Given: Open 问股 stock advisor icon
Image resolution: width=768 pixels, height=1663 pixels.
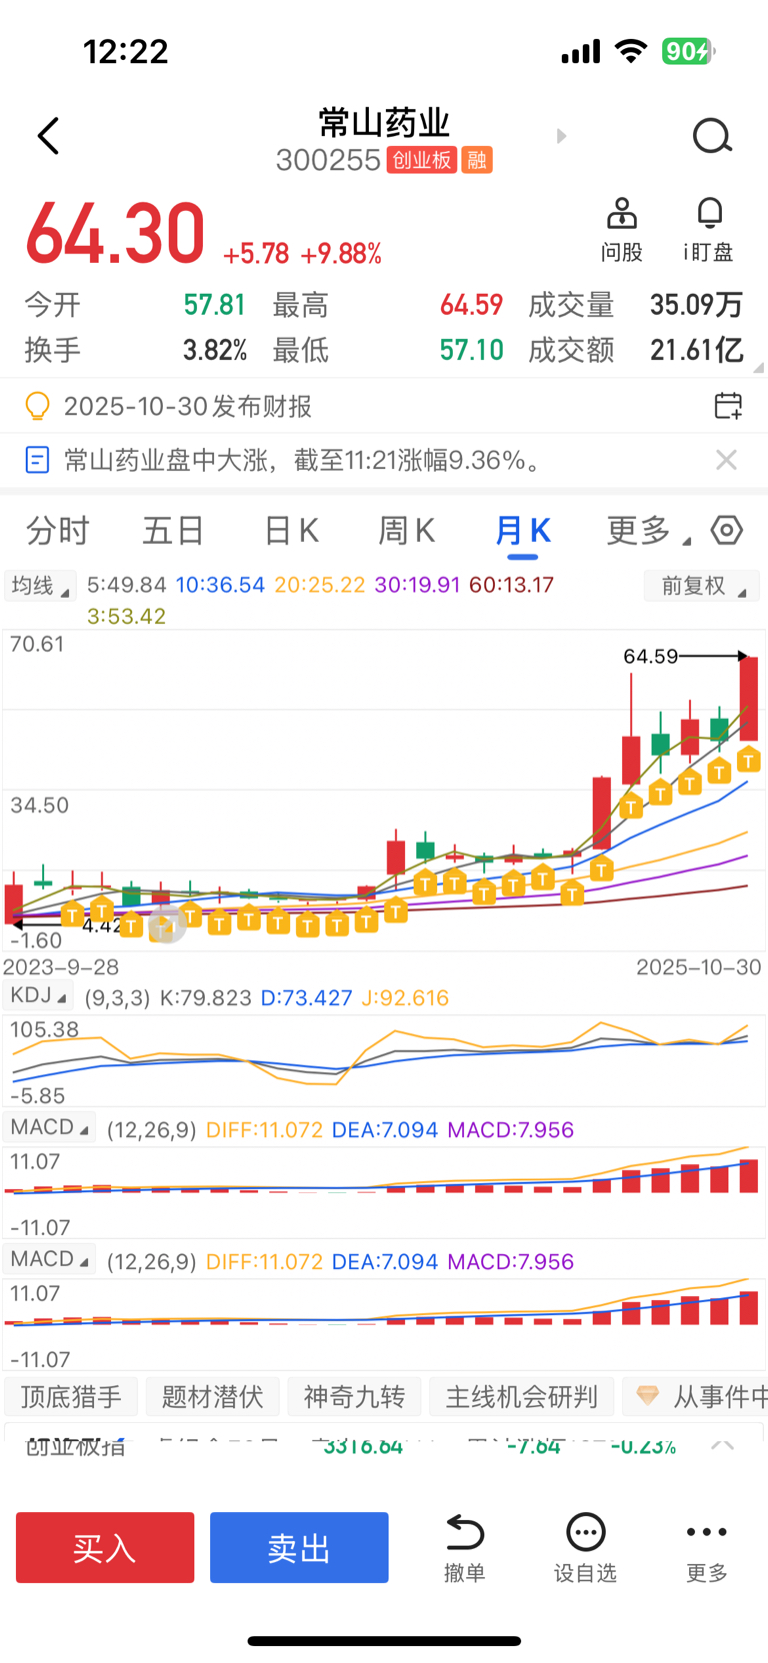Looking at the screenshot, I should pyautogui.click(x=622, y=230).
